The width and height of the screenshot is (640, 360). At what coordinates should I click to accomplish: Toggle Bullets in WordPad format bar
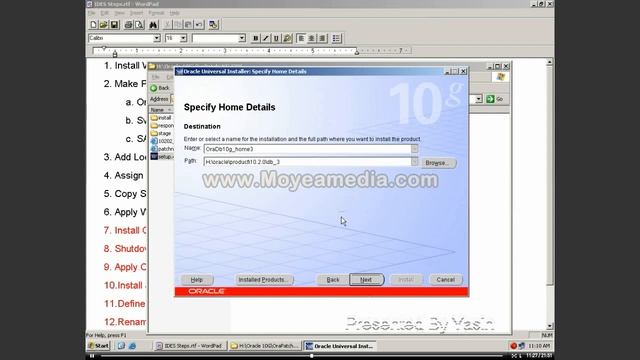click(x=336, y=38)
